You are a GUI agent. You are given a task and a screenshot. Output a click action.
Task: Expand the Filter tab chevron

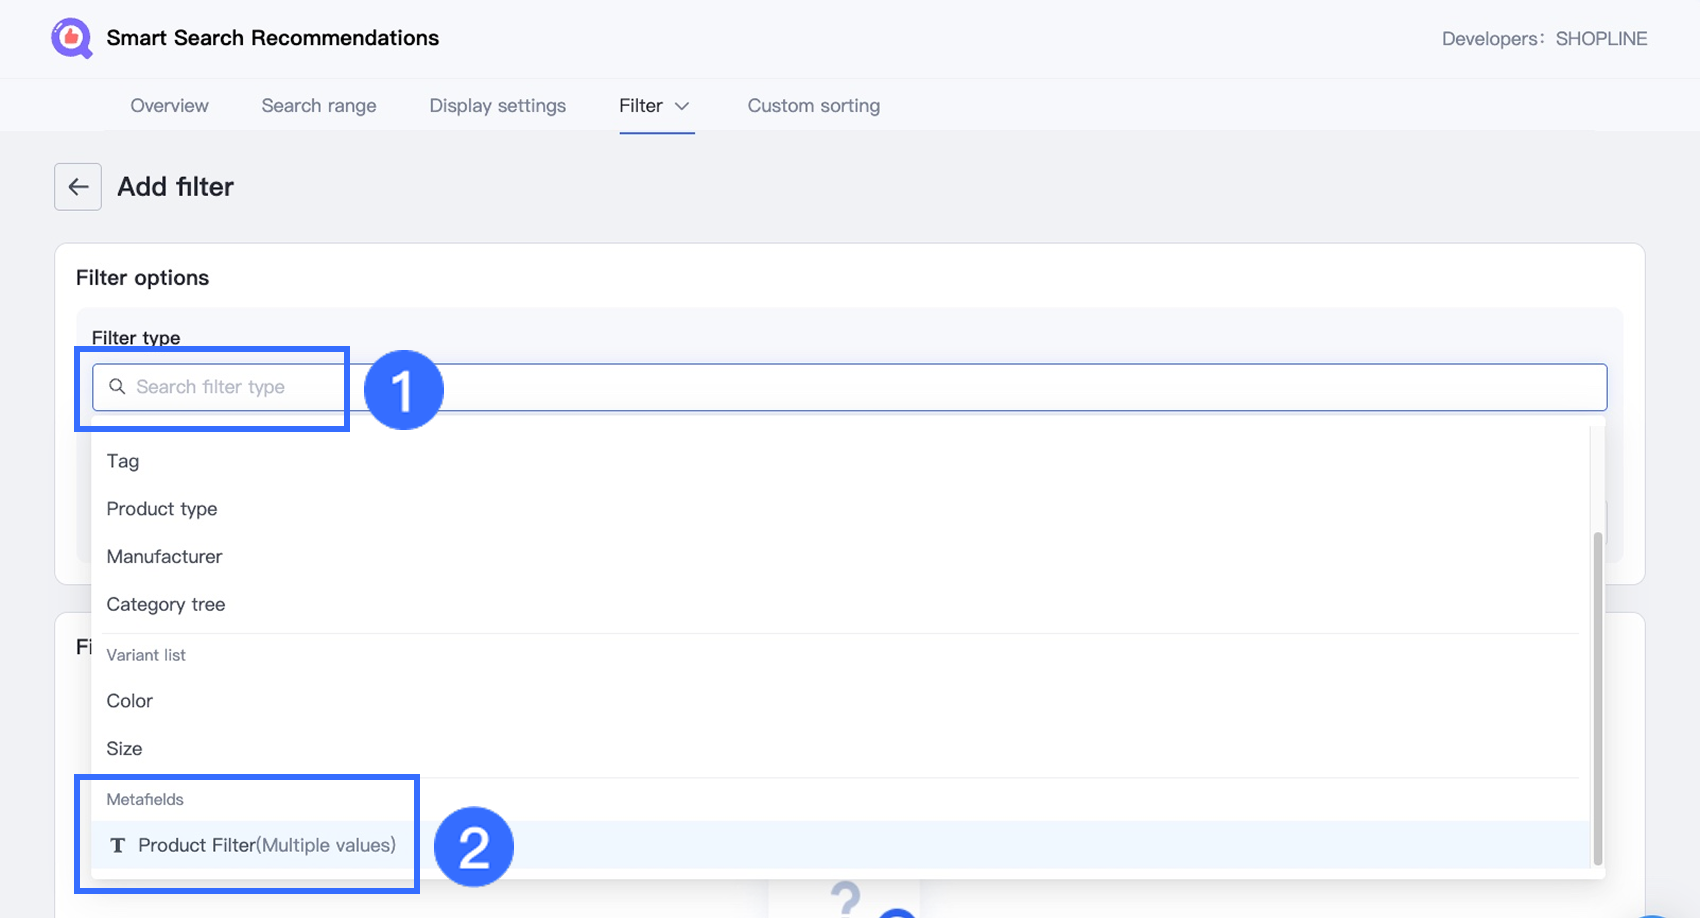point(682,106)
